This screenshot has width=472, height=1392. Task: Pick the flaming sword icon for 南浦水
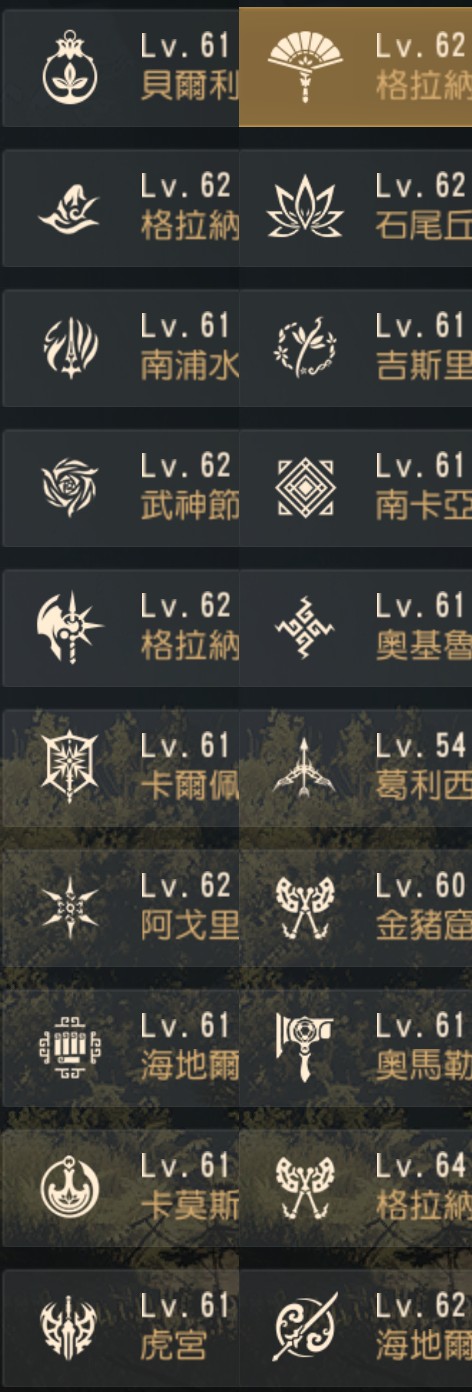[x=70, y=348]
